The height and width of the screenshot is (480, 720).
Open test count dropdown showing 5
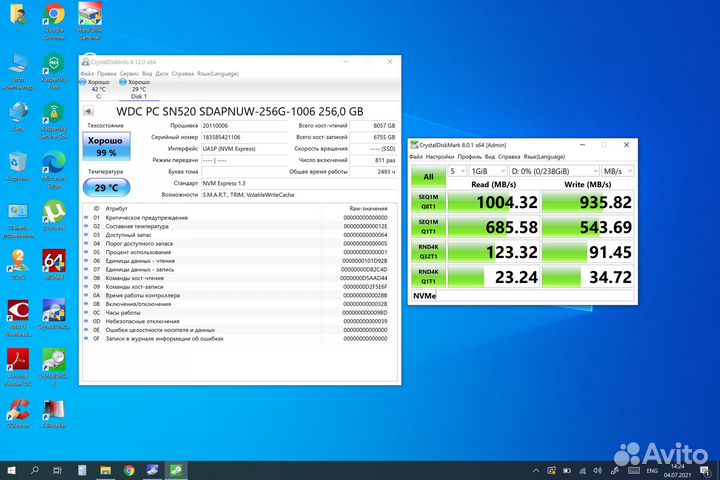(x=457, y=171)
